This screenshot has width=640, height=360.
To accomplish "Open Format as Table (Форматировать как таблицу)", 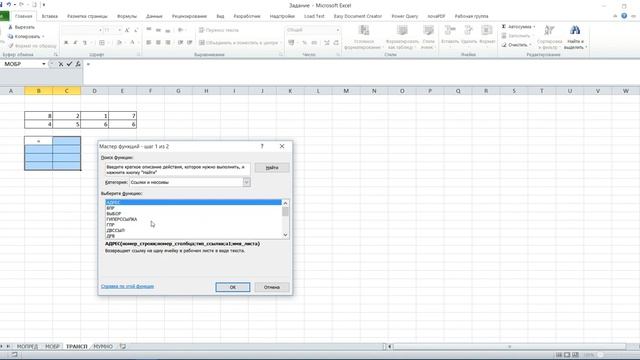I will click(x=402, y=37).
